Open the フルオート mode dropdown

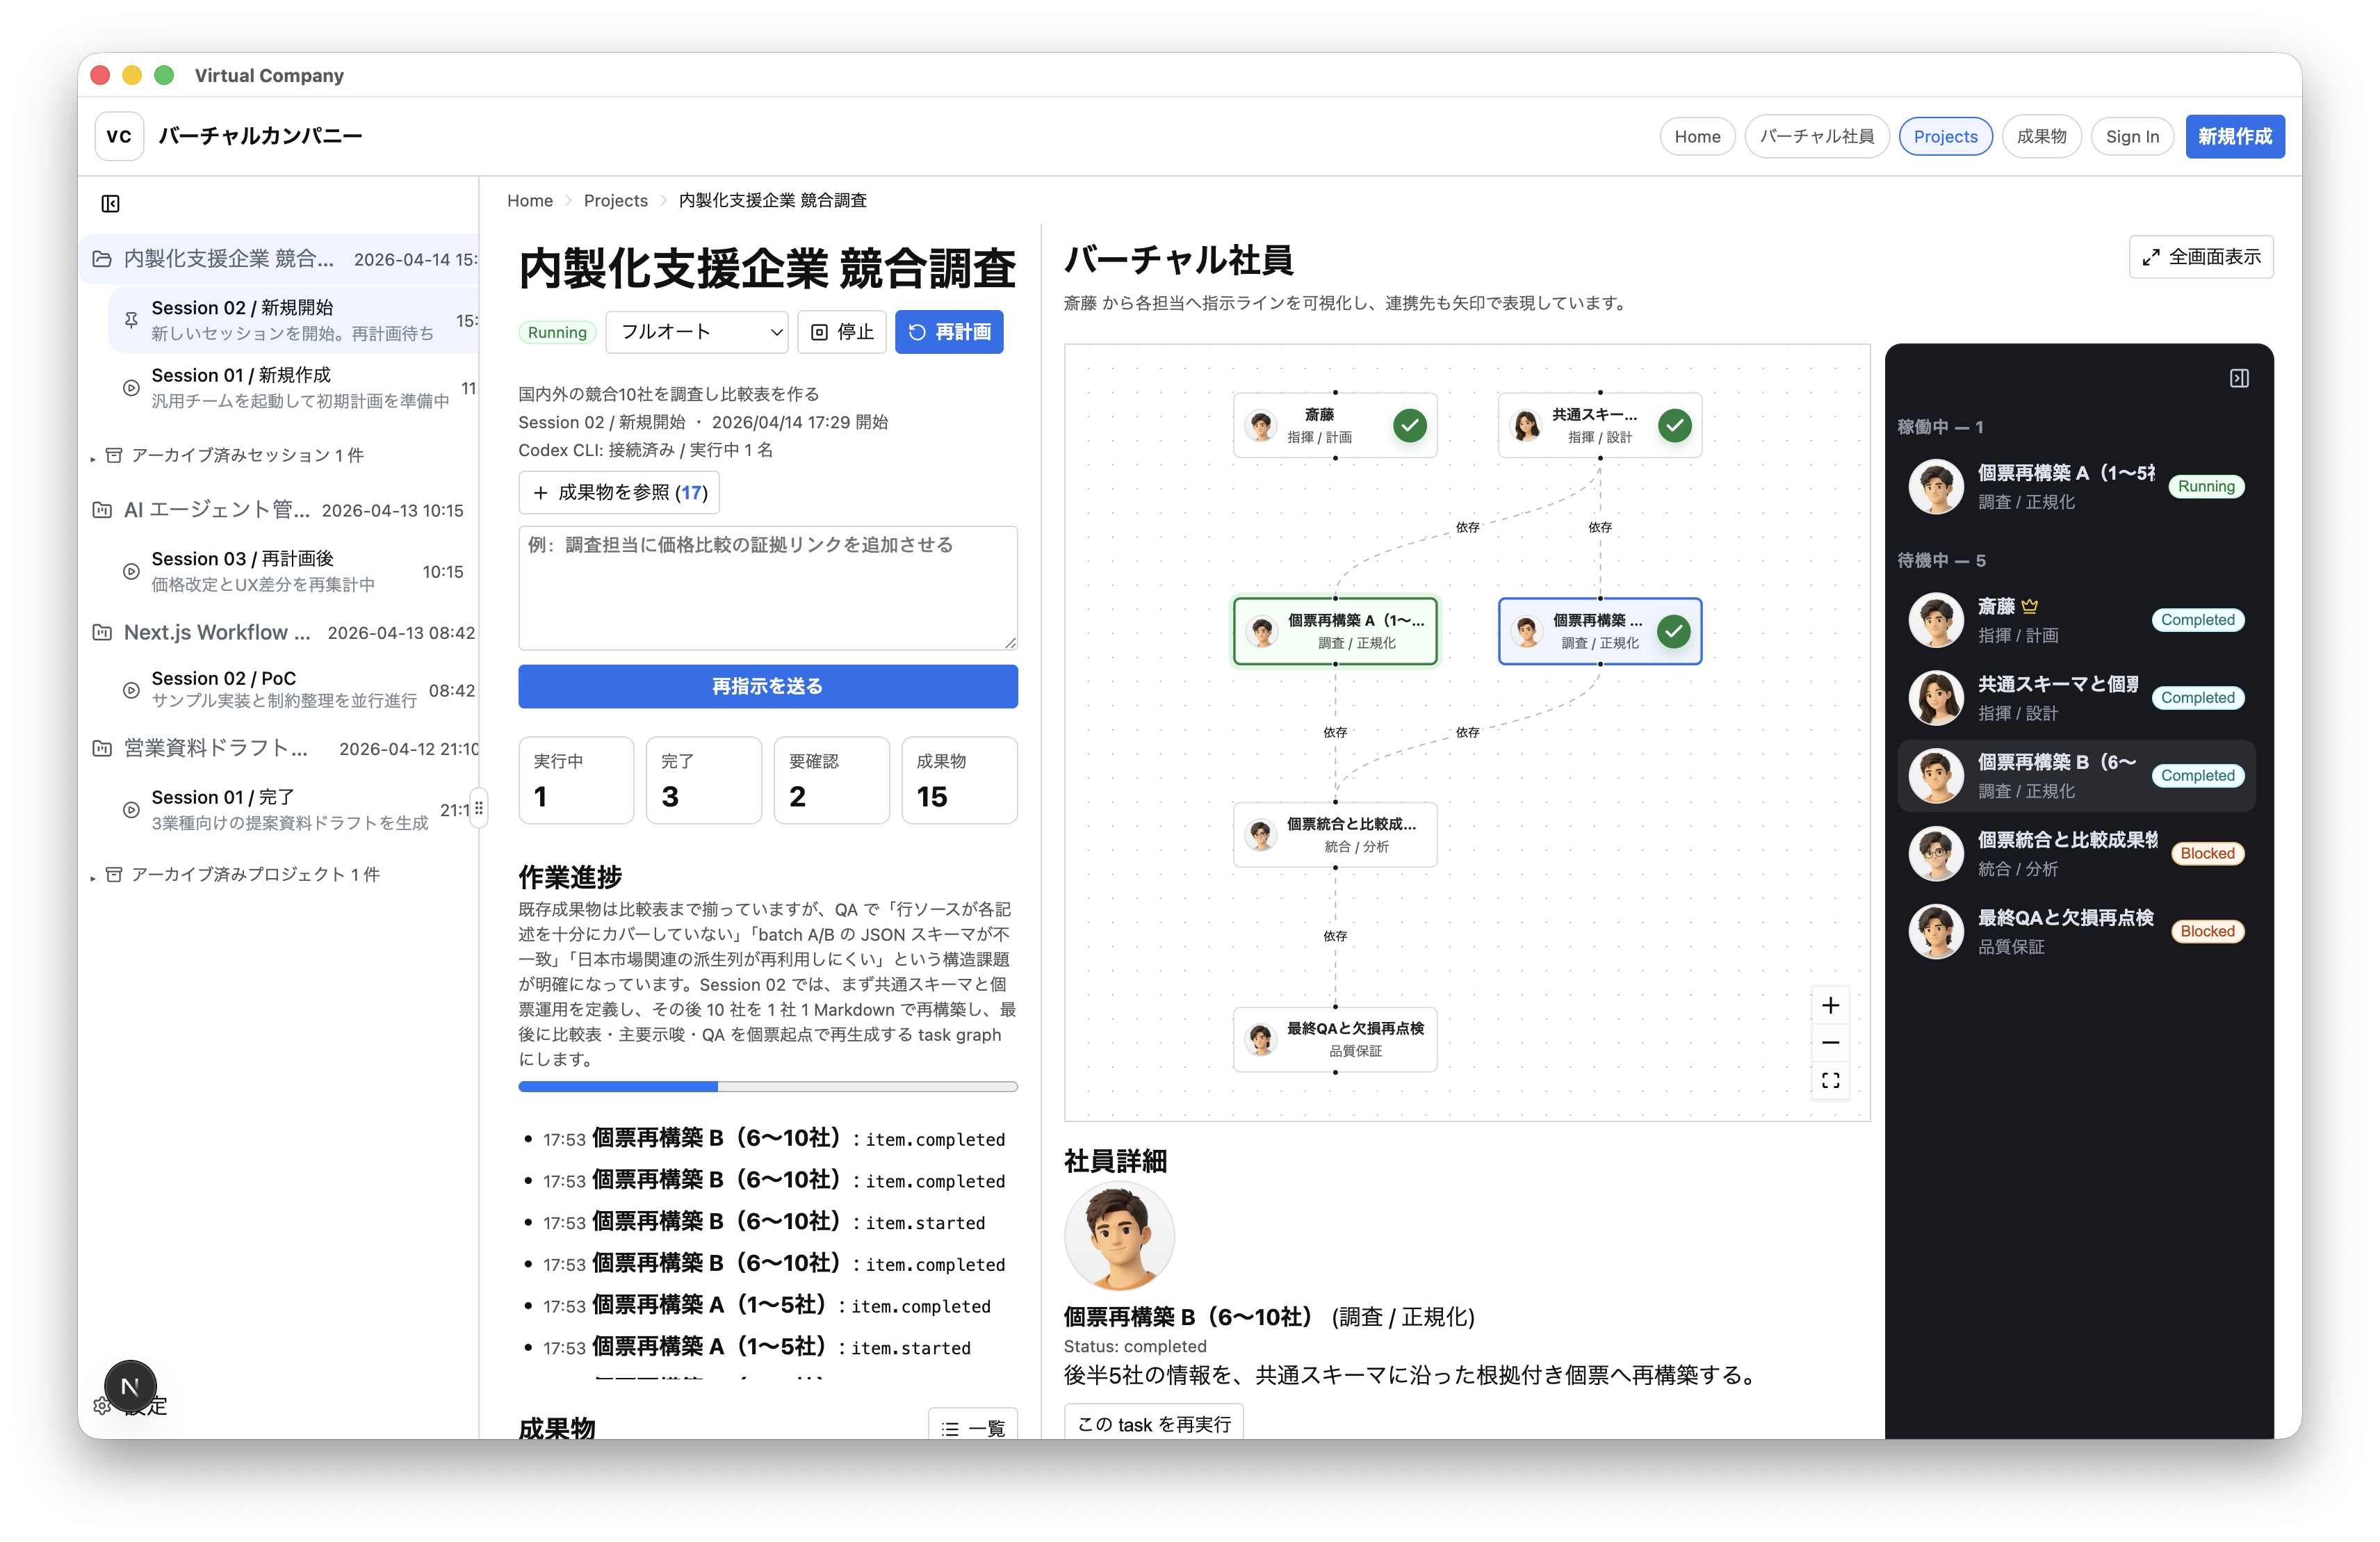pyautogui.click(x=697, y=331)
